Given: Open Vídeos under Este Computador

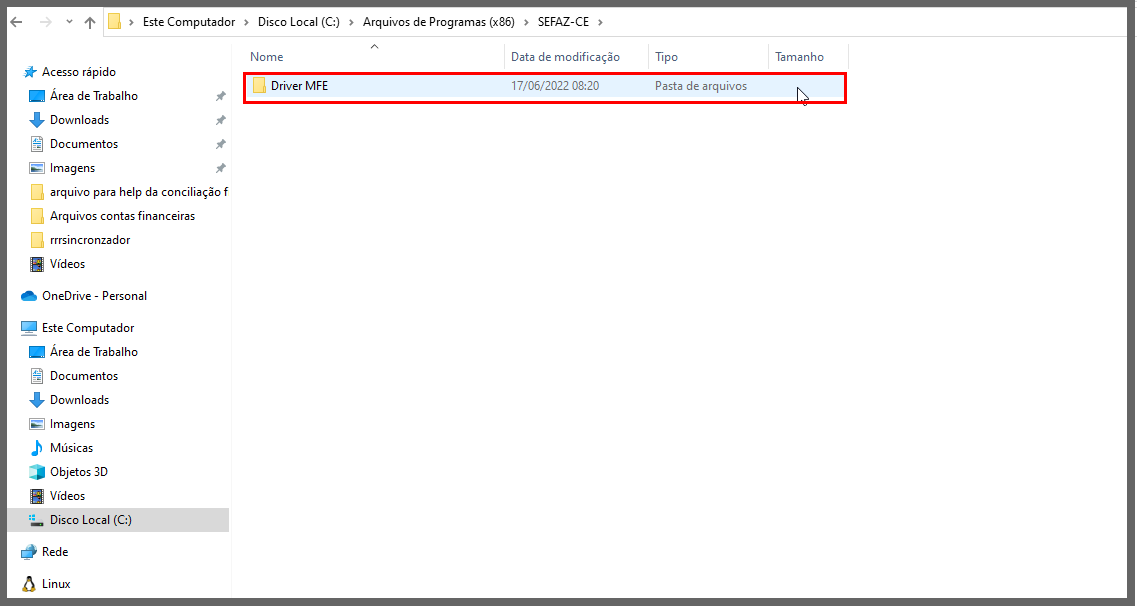Looking at the screenshot, I should [67, 495].
